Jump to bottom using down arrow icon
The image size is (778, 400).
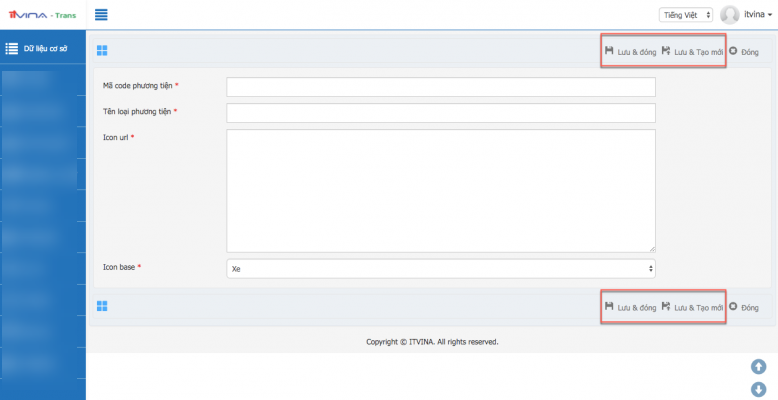pyautogui.click(x=758, y=389)
